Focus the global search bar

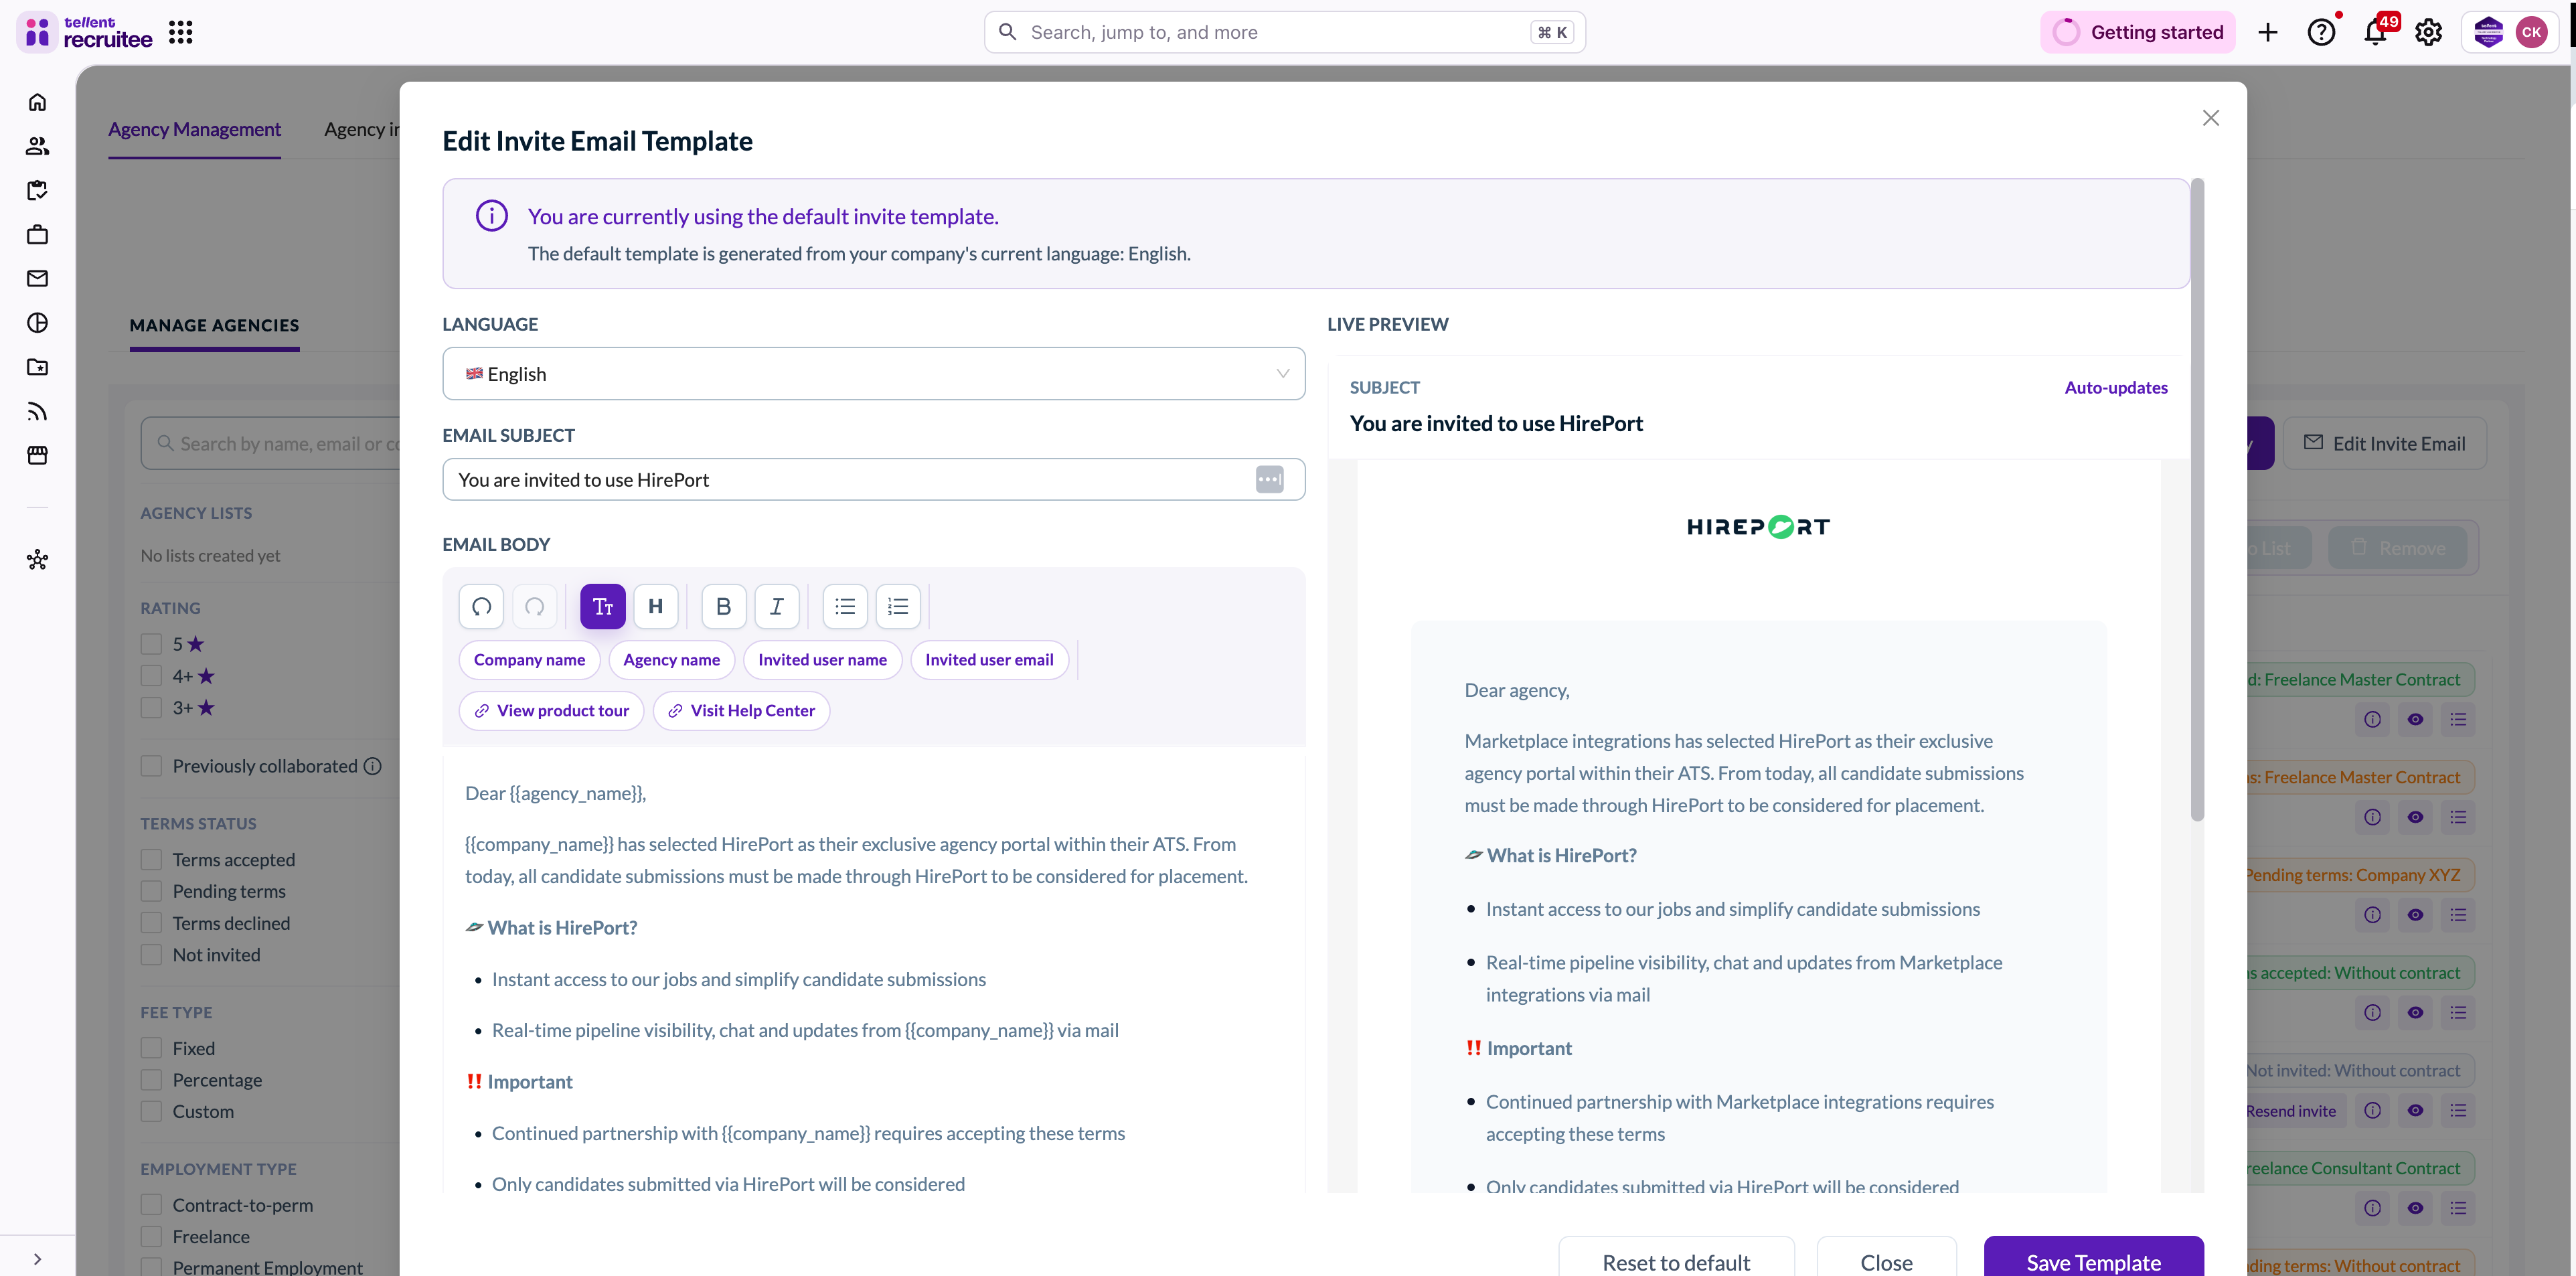[1284, 32]
